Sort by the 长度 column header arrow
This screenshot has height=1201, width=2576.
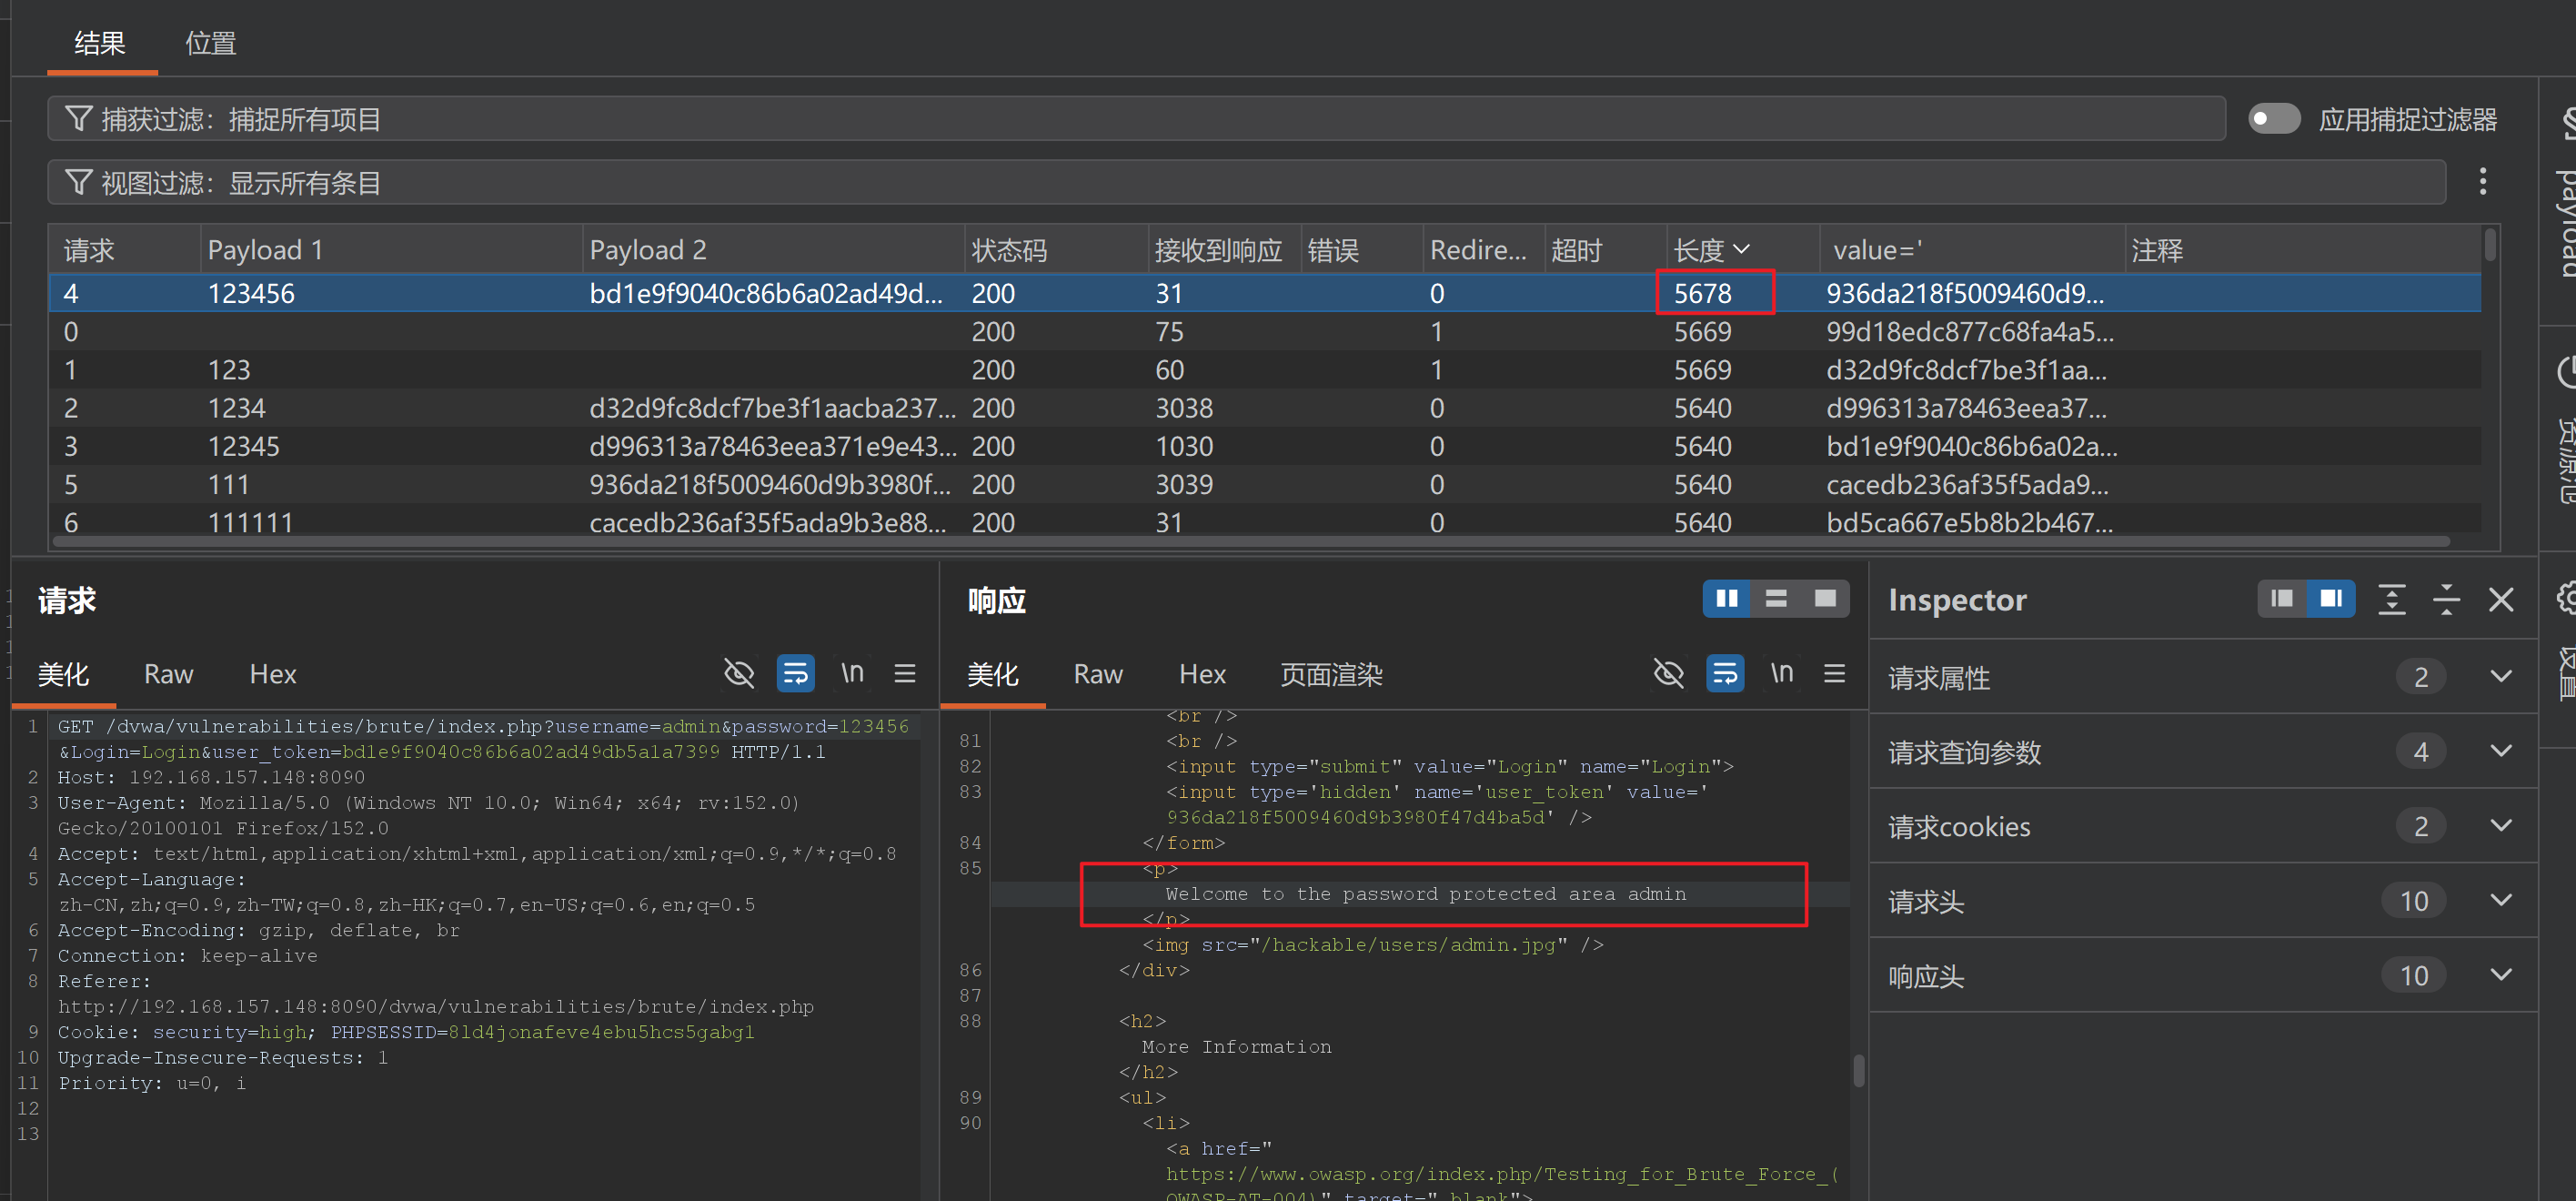coord(1741,249)
